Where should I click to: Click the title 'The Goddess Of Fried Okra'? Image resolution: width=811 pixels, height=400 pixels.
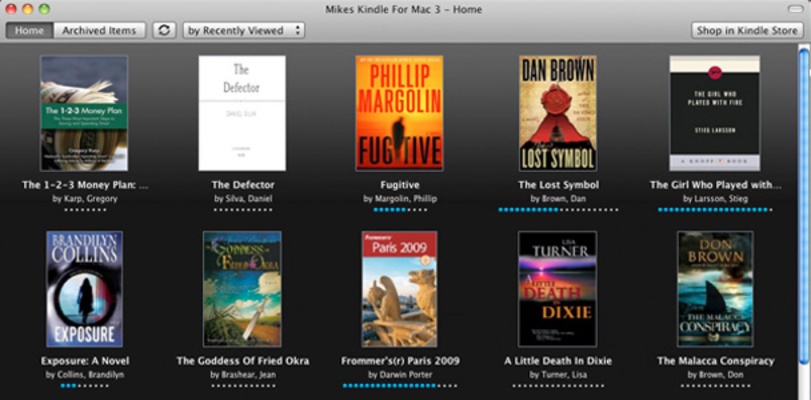tap(243, 361)
